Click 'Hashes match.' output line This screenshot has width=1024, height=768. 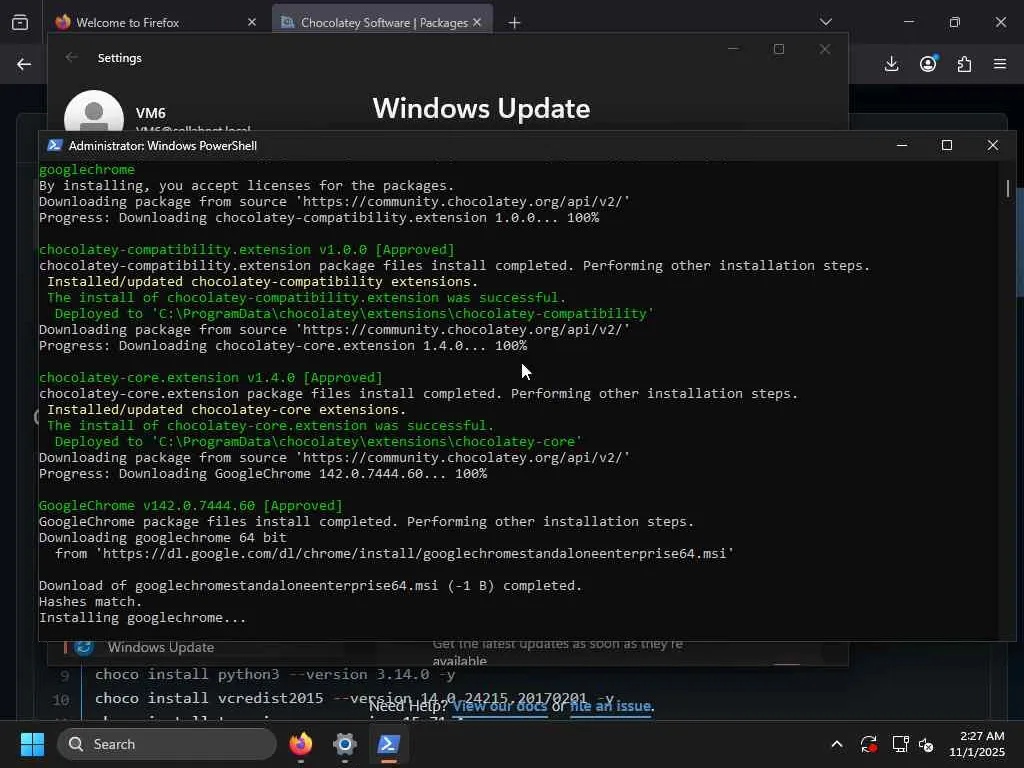pos(90,601)
